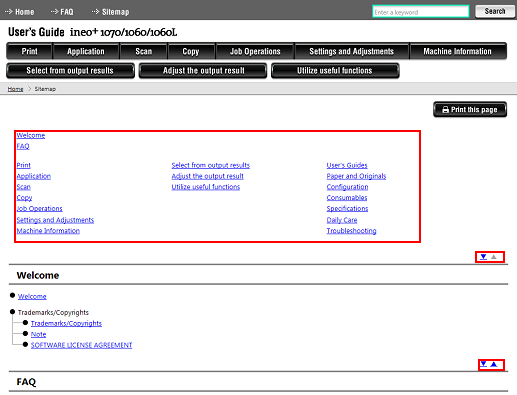Open the Settings and Adjustments sitemap link
517x395 pixels.
click(x=55, y=220)
